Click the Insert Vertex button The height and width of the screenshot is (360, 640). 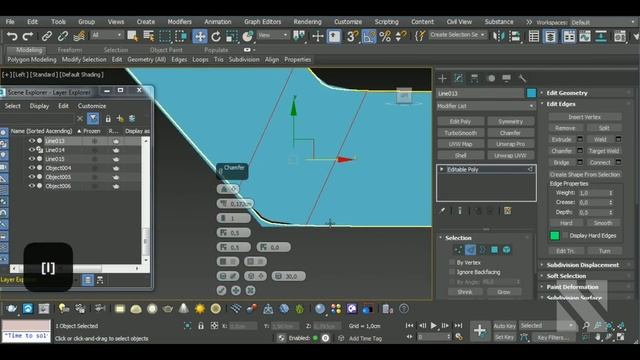coord(584,117)
